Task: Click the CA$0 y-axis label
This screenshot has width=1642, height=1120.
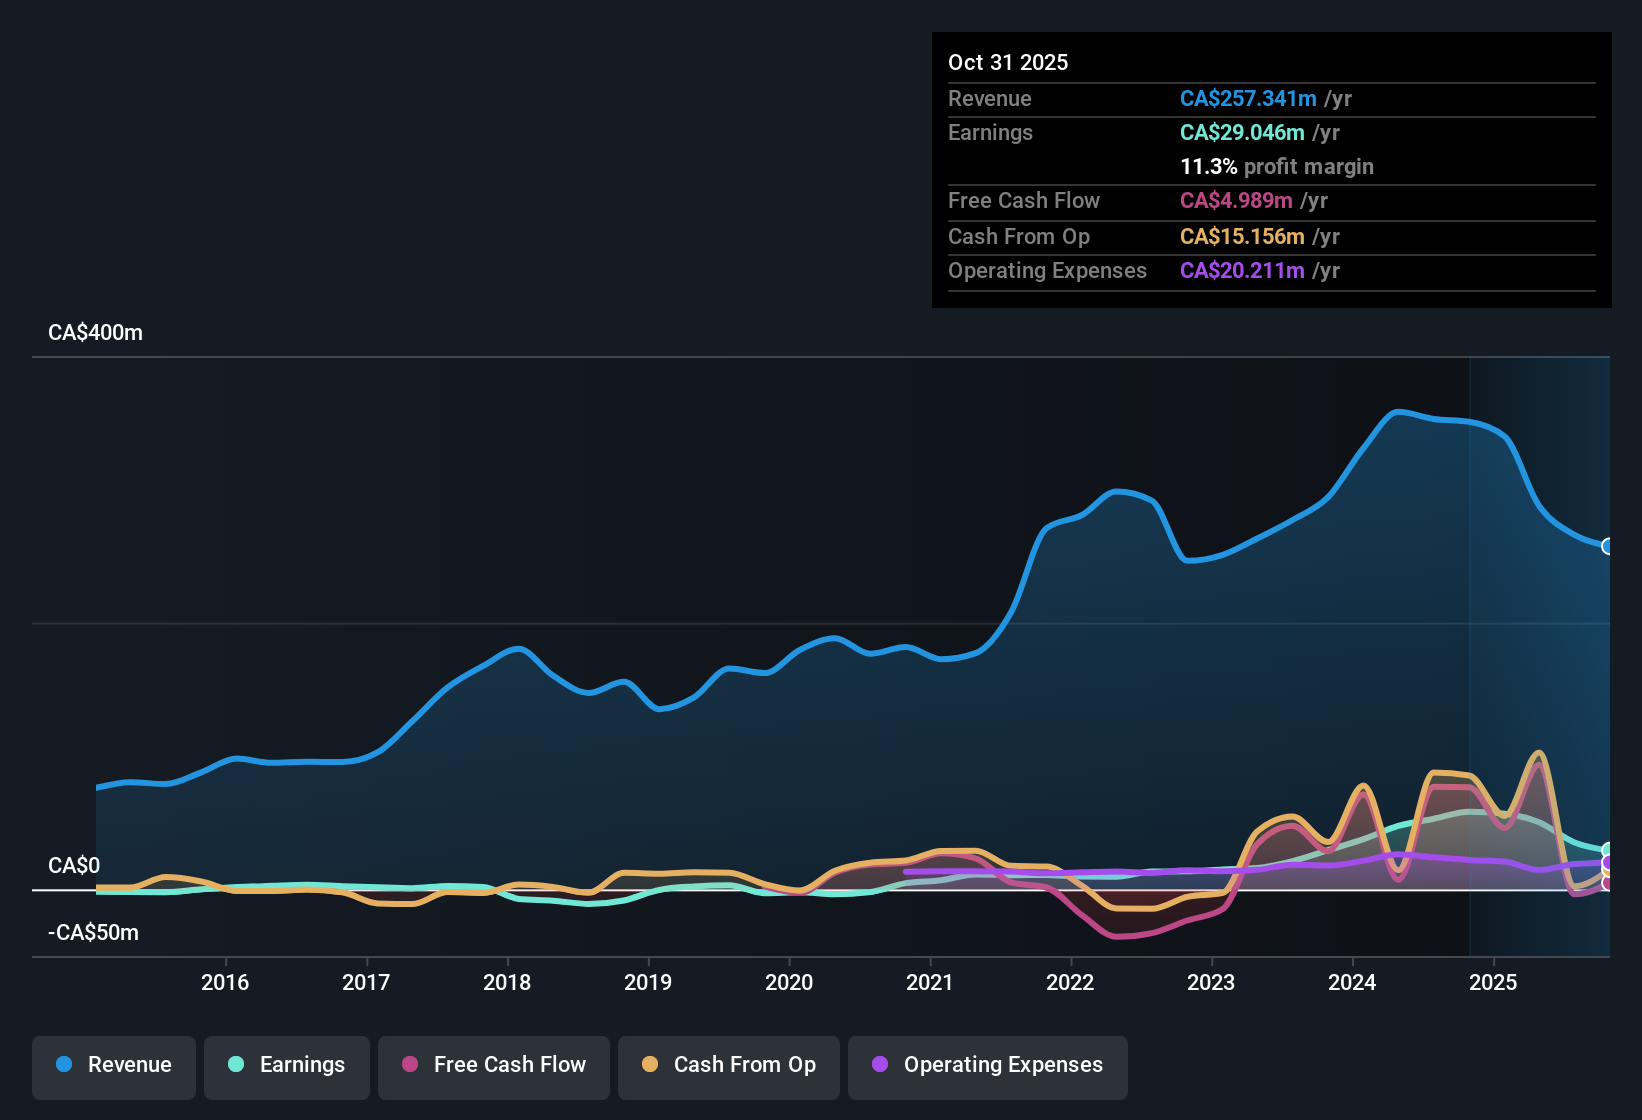Action: pyautogui.click(x=74, y=865)
